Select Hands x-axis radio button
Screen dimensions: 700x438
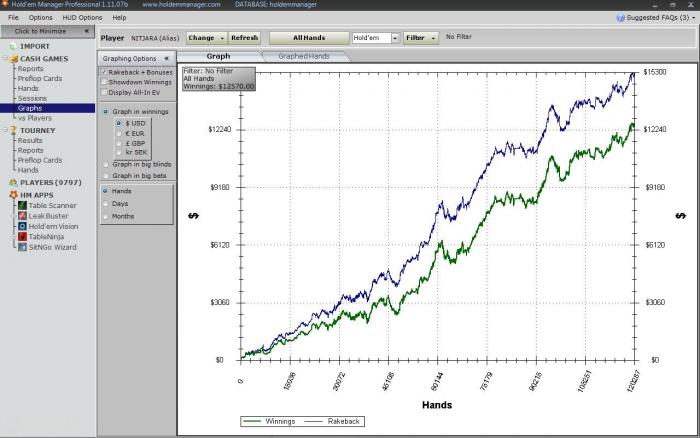pos(105,191)
